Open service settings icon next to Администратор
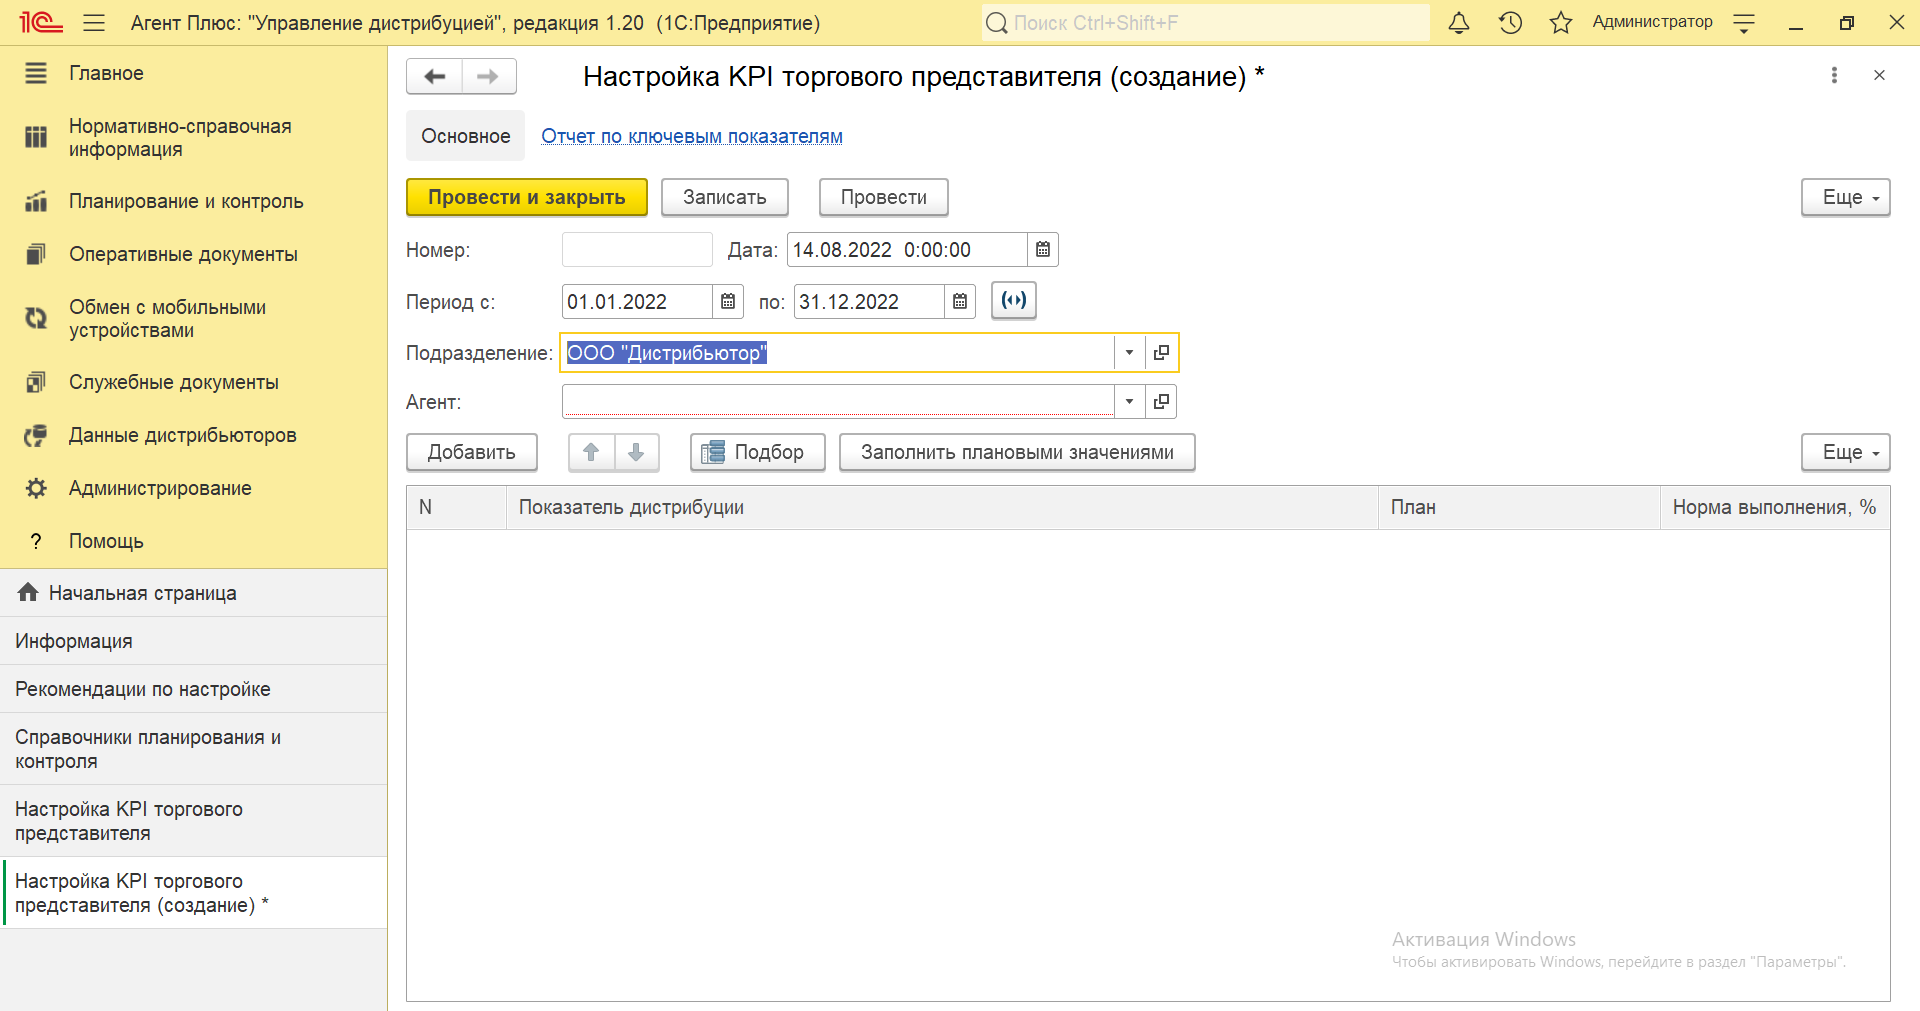Screen dimensions: 1920x1011 tap(1744, 23)
